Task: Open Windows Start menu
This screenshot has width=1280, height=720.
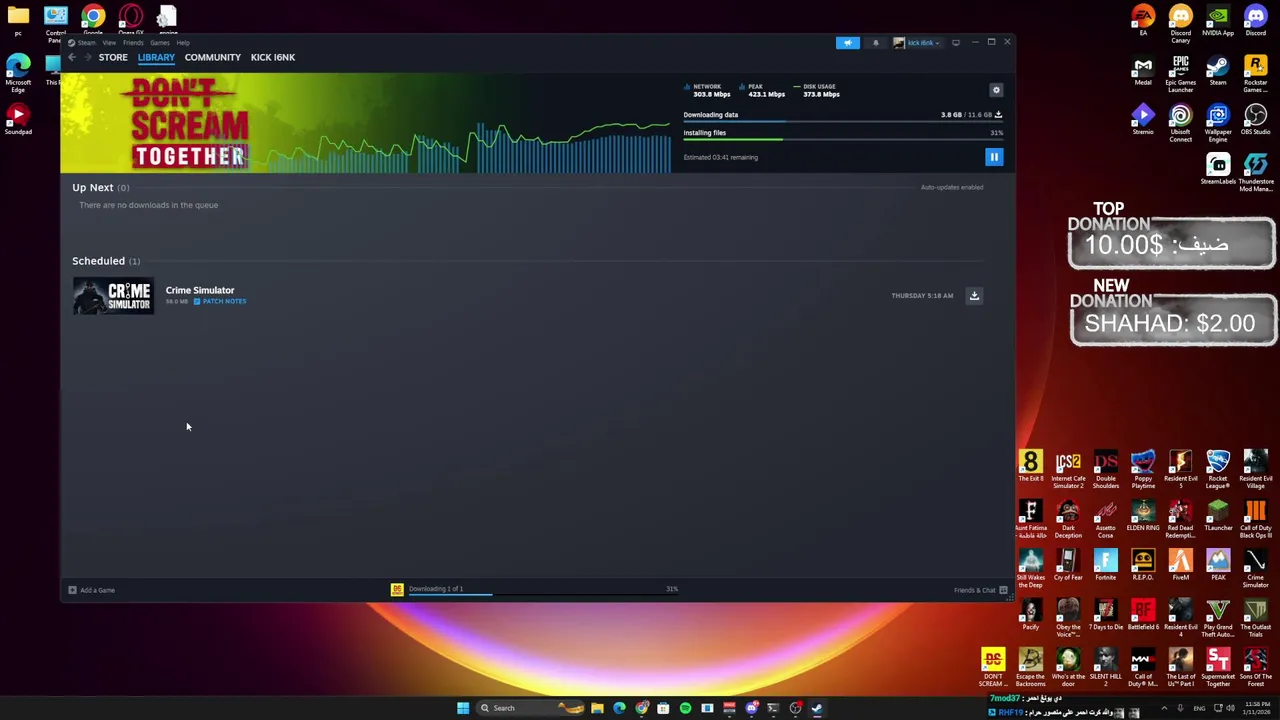Action: pos(463,708)
